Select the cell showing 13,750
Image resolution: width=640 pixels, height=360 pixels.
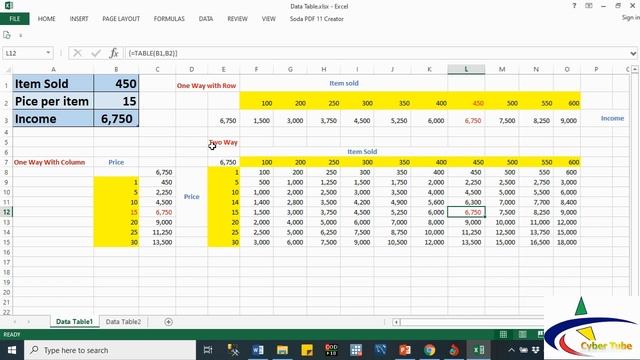[536, 232]
